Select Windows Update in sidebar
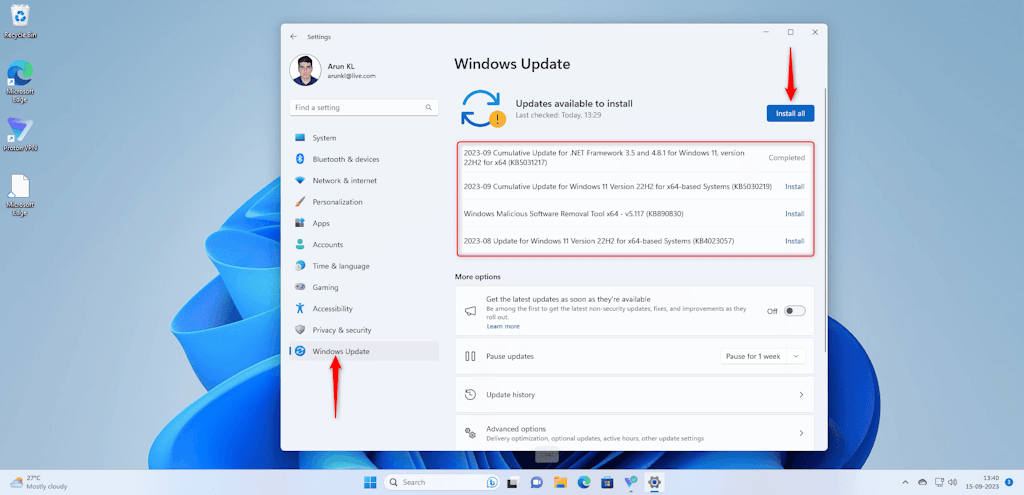The height and width of the screenshot is (495, 1024). pos(364,351)
